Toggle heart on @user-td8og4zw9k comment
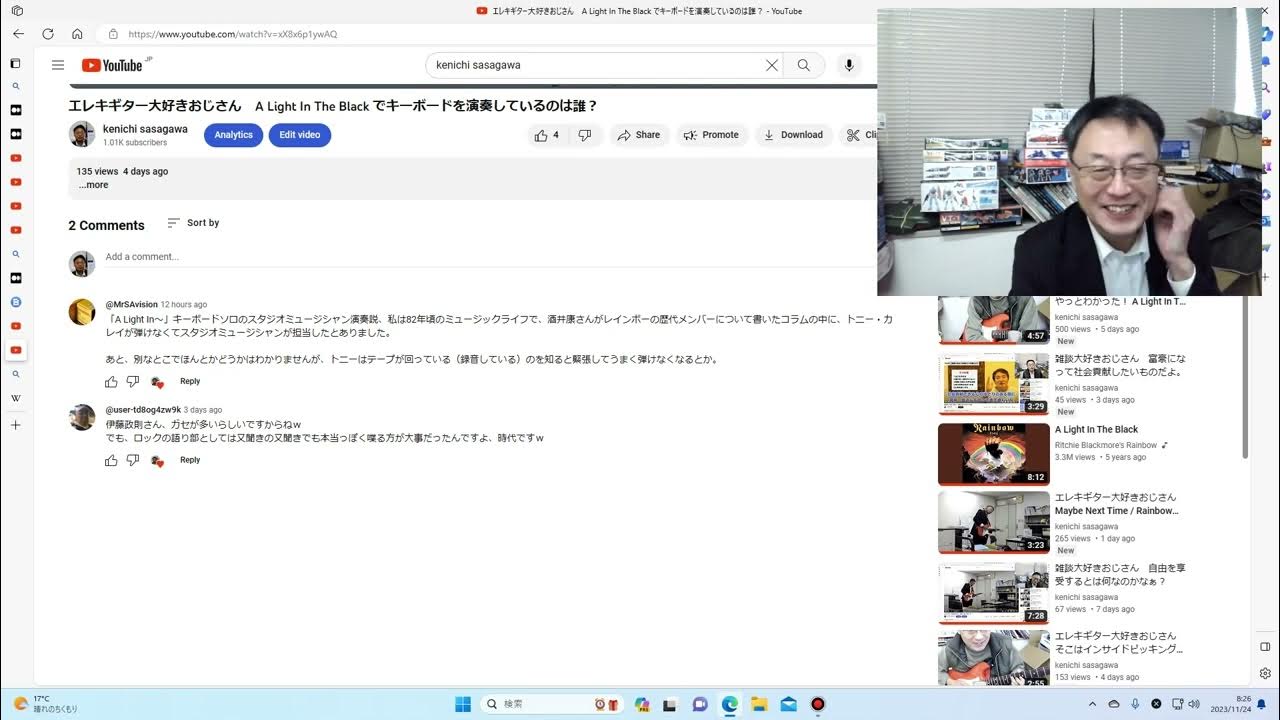 click(157, 460)
